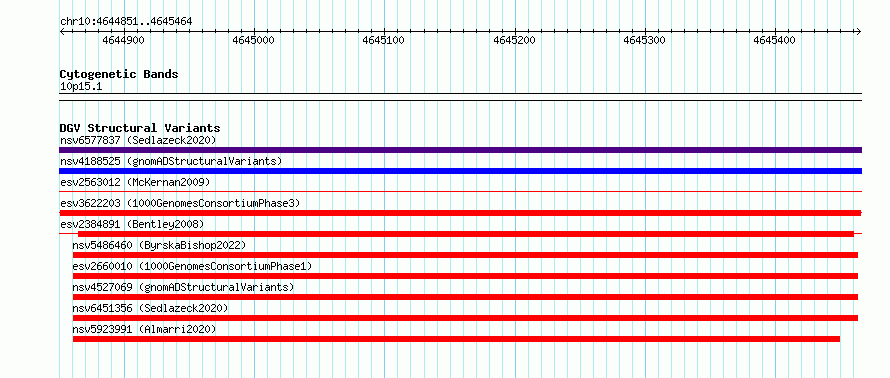Select the red esv2384891 variant bar
This screenshot has width=890, height=378.
click(x=465, y=234)
